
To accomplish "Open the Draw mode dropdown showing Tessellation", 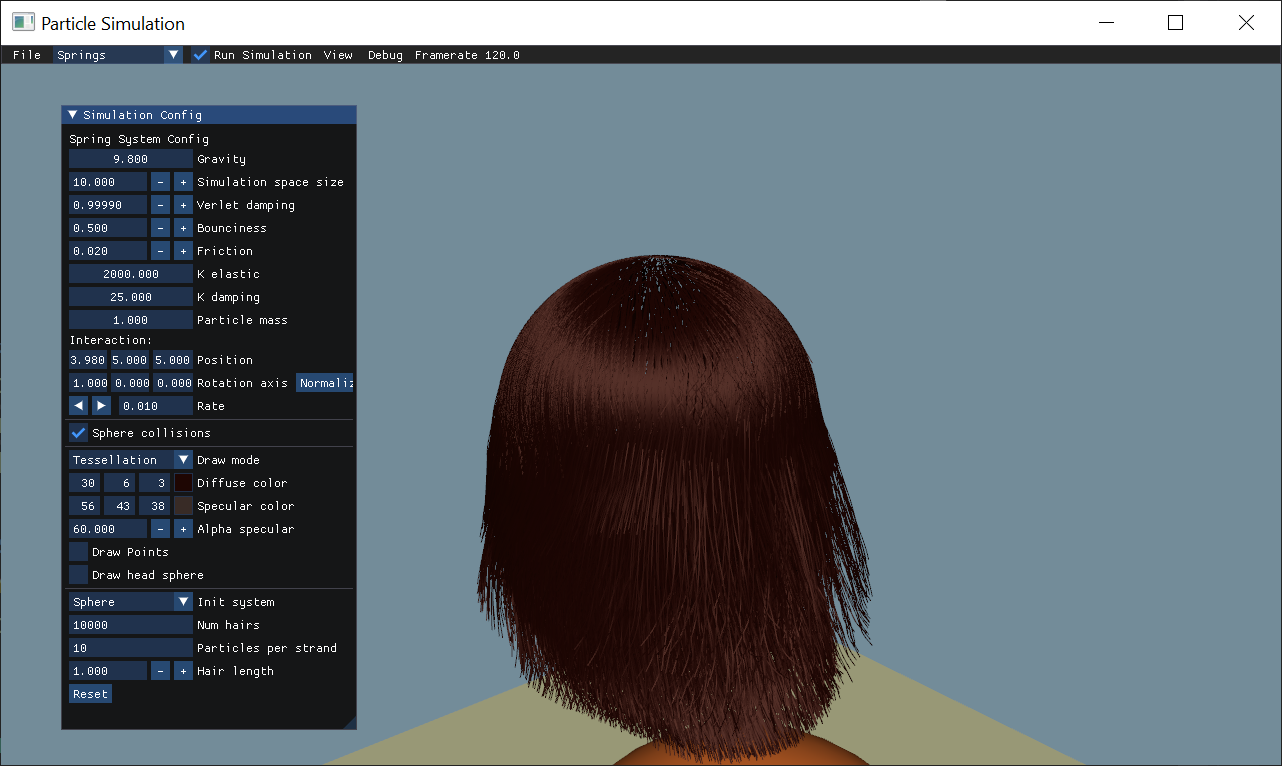I will 130,459.
